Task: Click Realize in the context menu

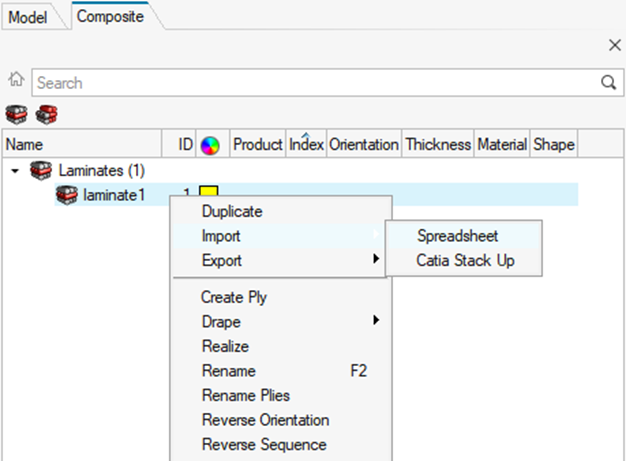Action: [x=225, y=346]
